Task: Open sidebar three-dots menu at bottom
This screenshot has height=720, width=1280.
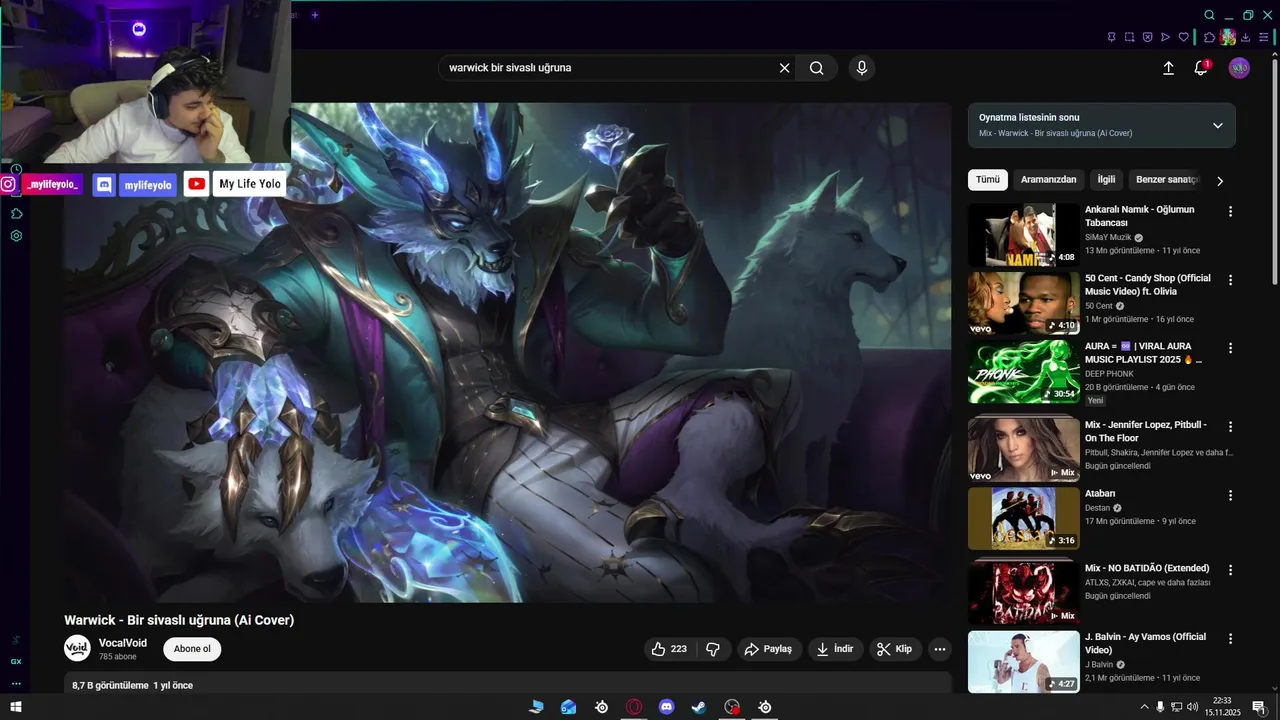Action: (16, 684)
